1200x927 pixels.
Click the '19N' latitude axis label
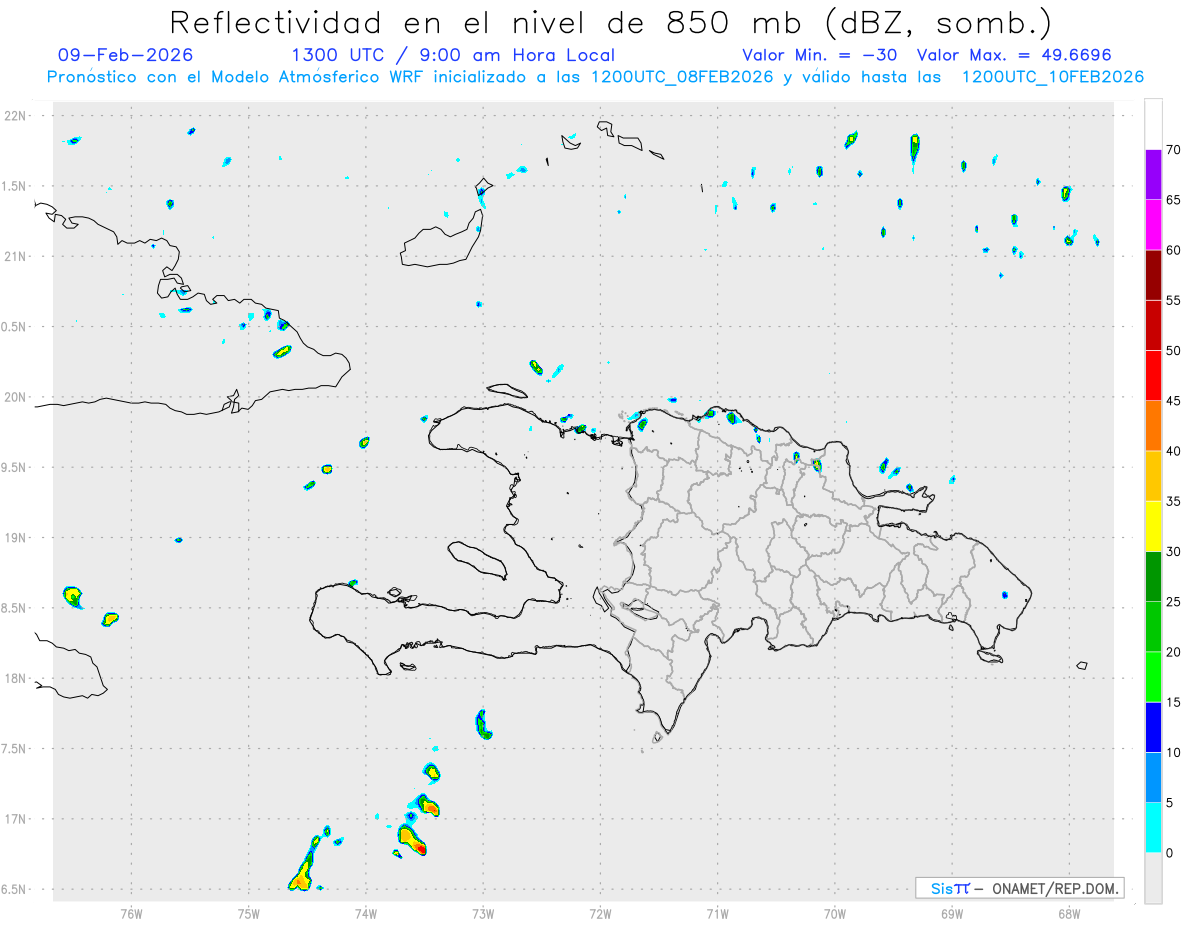click(x=16, y=538)
